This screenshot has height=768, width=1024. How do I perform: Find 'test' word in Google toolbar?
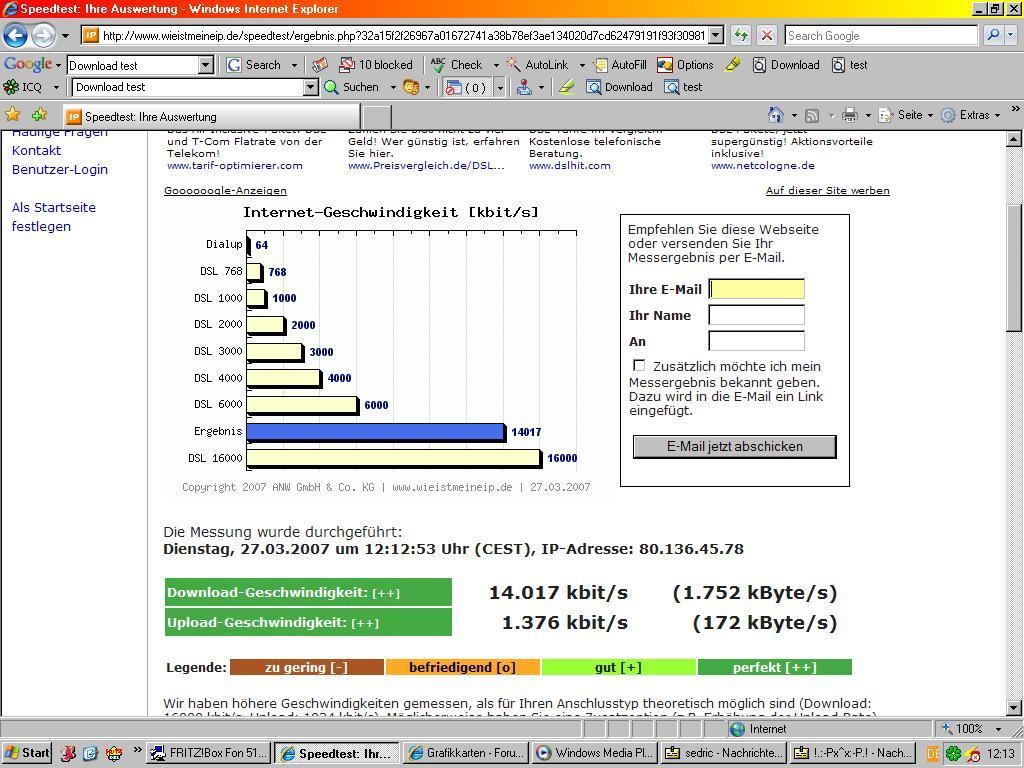point(850,65)
